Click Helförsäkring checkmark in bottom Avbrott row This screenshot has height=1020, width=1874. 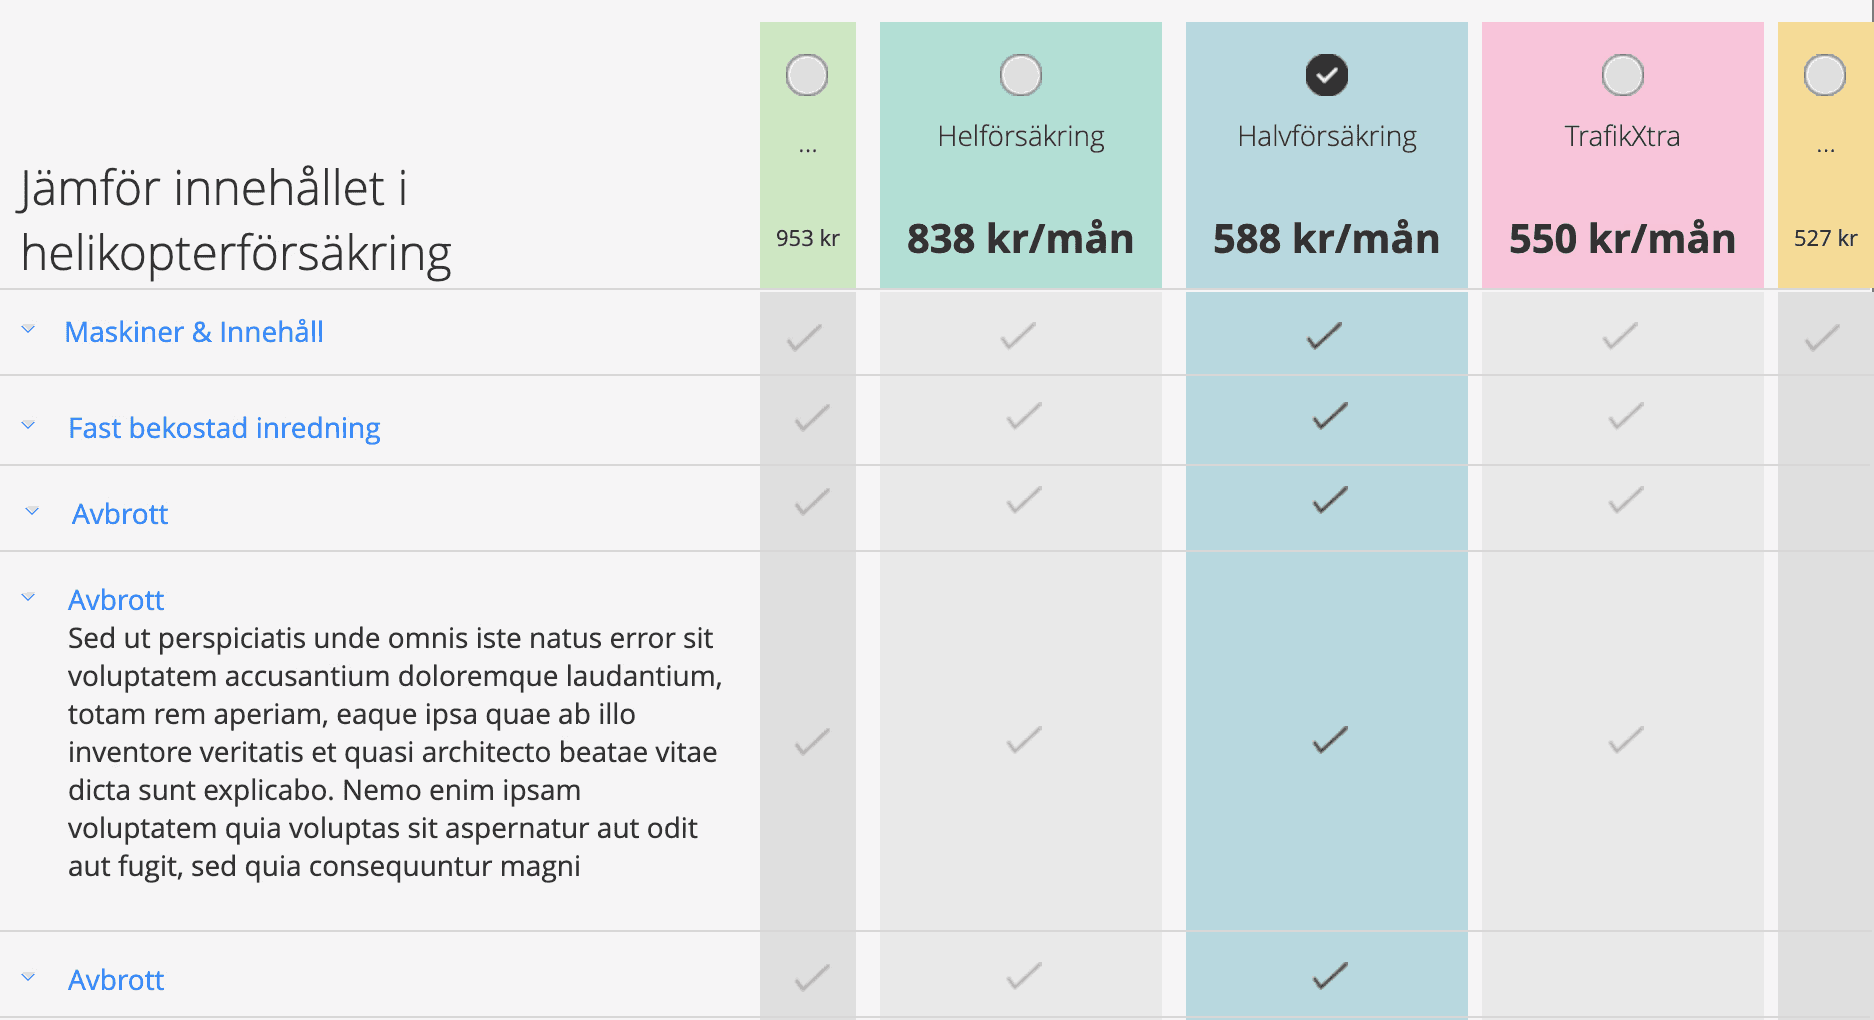1024,976
